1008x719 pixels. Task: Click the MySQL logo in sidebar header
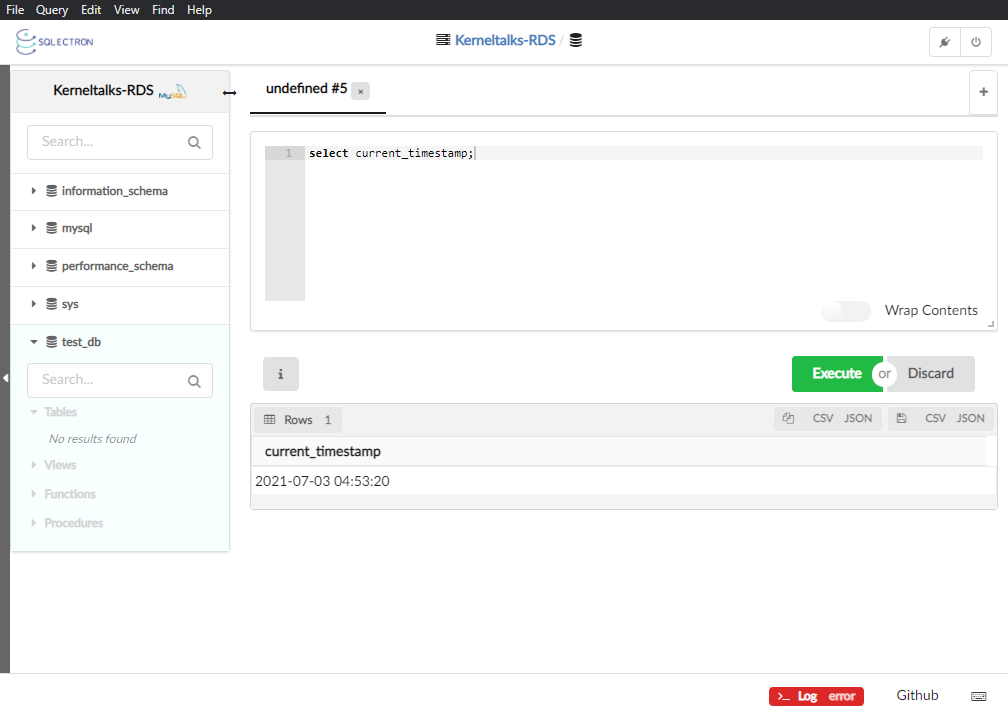pyautogui.click(x=173, y=91)
